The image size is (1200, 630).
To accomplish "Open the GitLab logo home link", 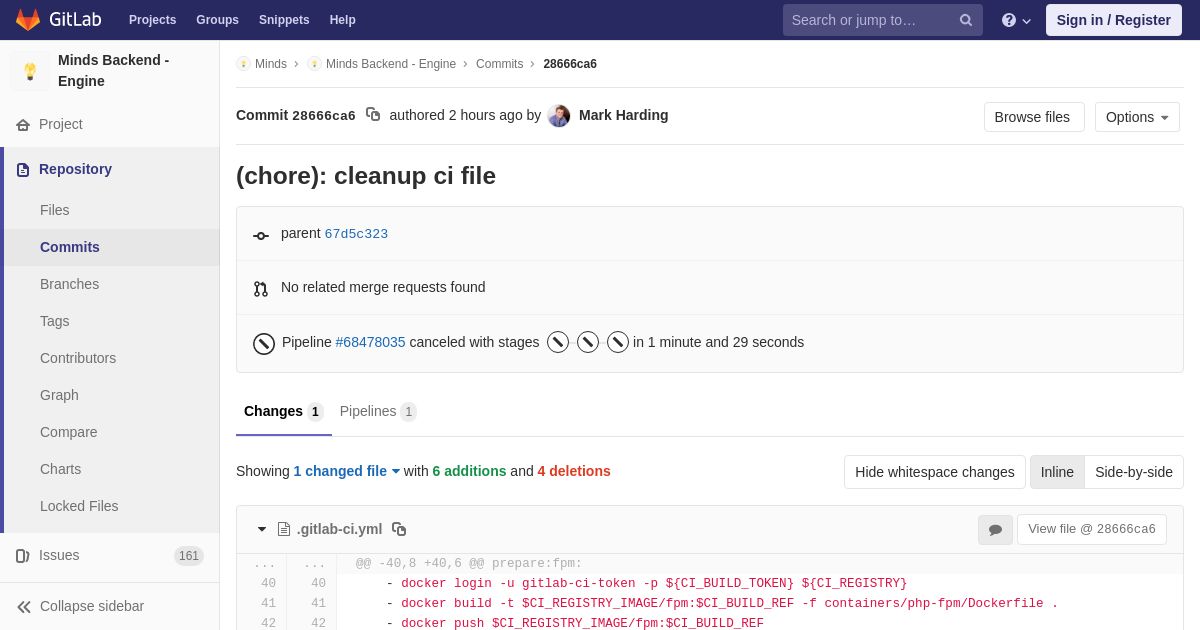I will pyautogui.click(x=58, y=20).
